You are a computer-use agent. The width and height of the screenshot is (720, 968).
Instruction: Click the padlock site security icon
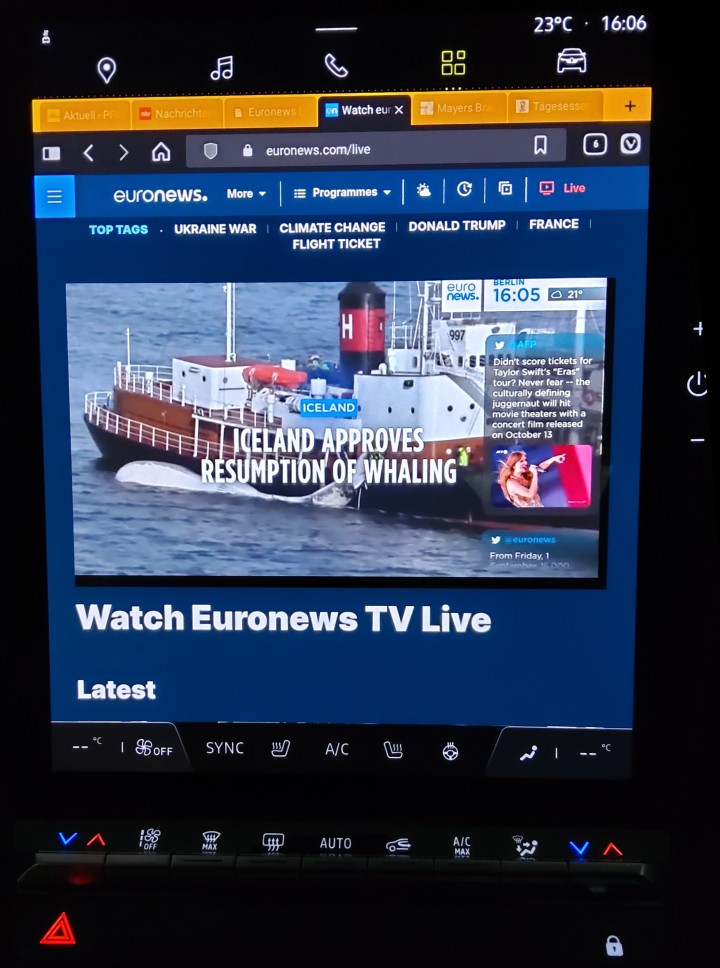click(x=248, y=150)
